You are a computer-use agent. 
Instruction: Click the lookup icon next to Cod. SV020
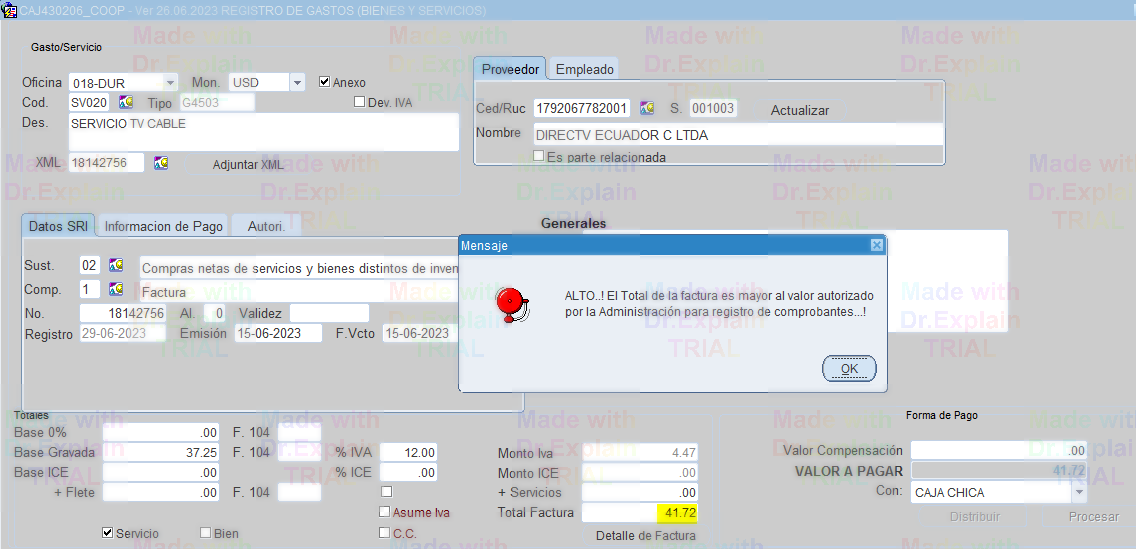(x=126, y=103)
